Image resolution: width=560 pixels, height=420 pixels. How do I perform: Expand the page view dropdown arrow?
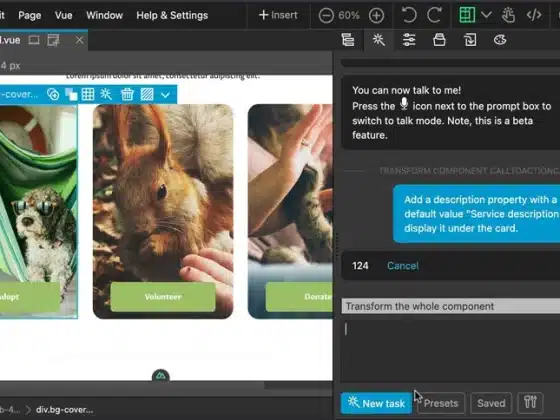pyautogui.click(x=486, y=15)
